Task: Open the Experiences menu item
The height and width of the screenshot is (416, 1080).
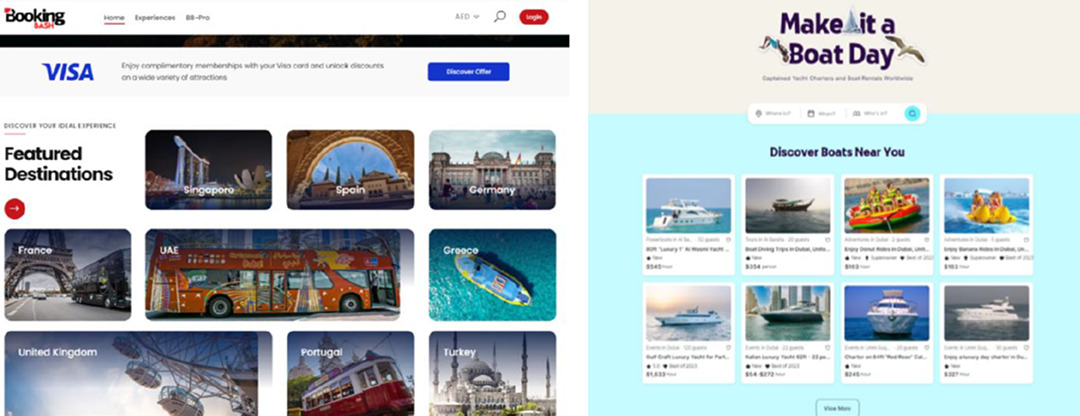Action: pyautogui.click(x=155, y=17)
